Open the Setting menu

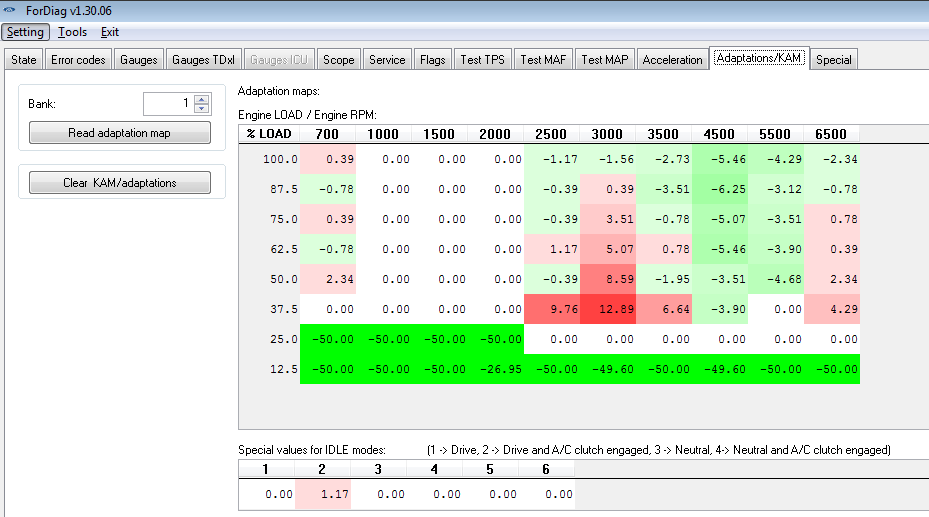pos(25,32)
